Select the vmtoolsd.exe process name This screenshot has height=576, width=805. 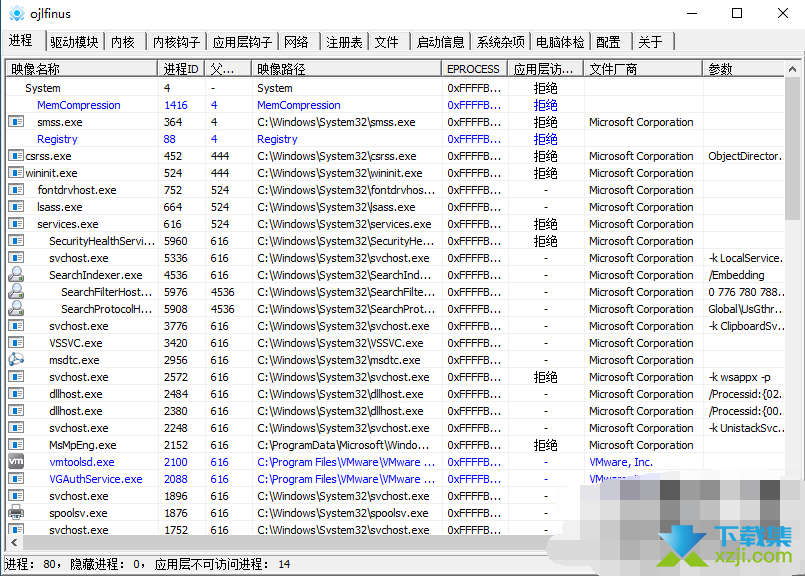click(x=82, y=462)
